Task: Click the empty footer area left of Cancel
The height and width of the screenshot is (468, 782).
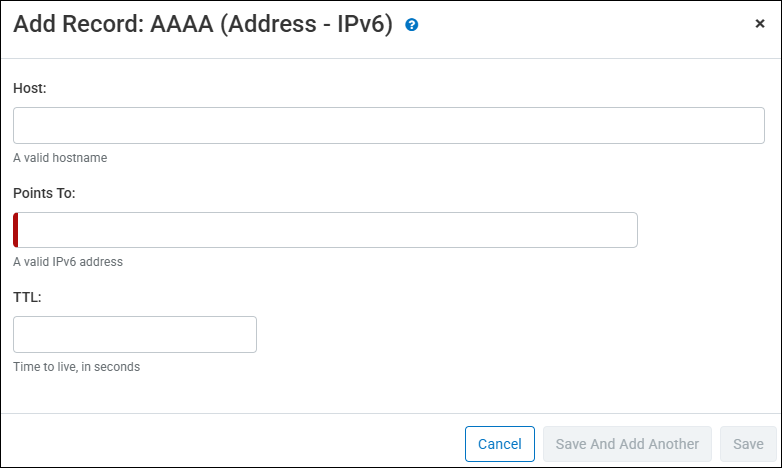Action: tap(230, 442)
